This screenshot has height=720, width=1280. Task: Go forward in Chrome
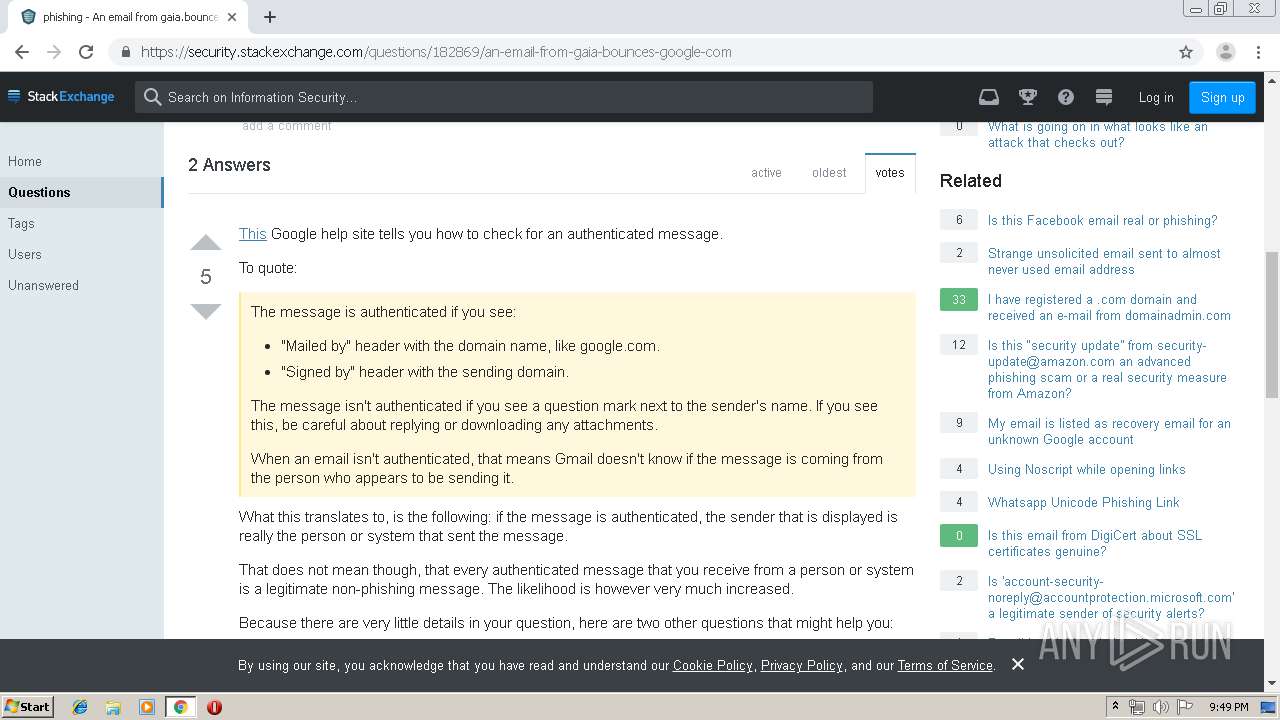click(x=54, y=52)
